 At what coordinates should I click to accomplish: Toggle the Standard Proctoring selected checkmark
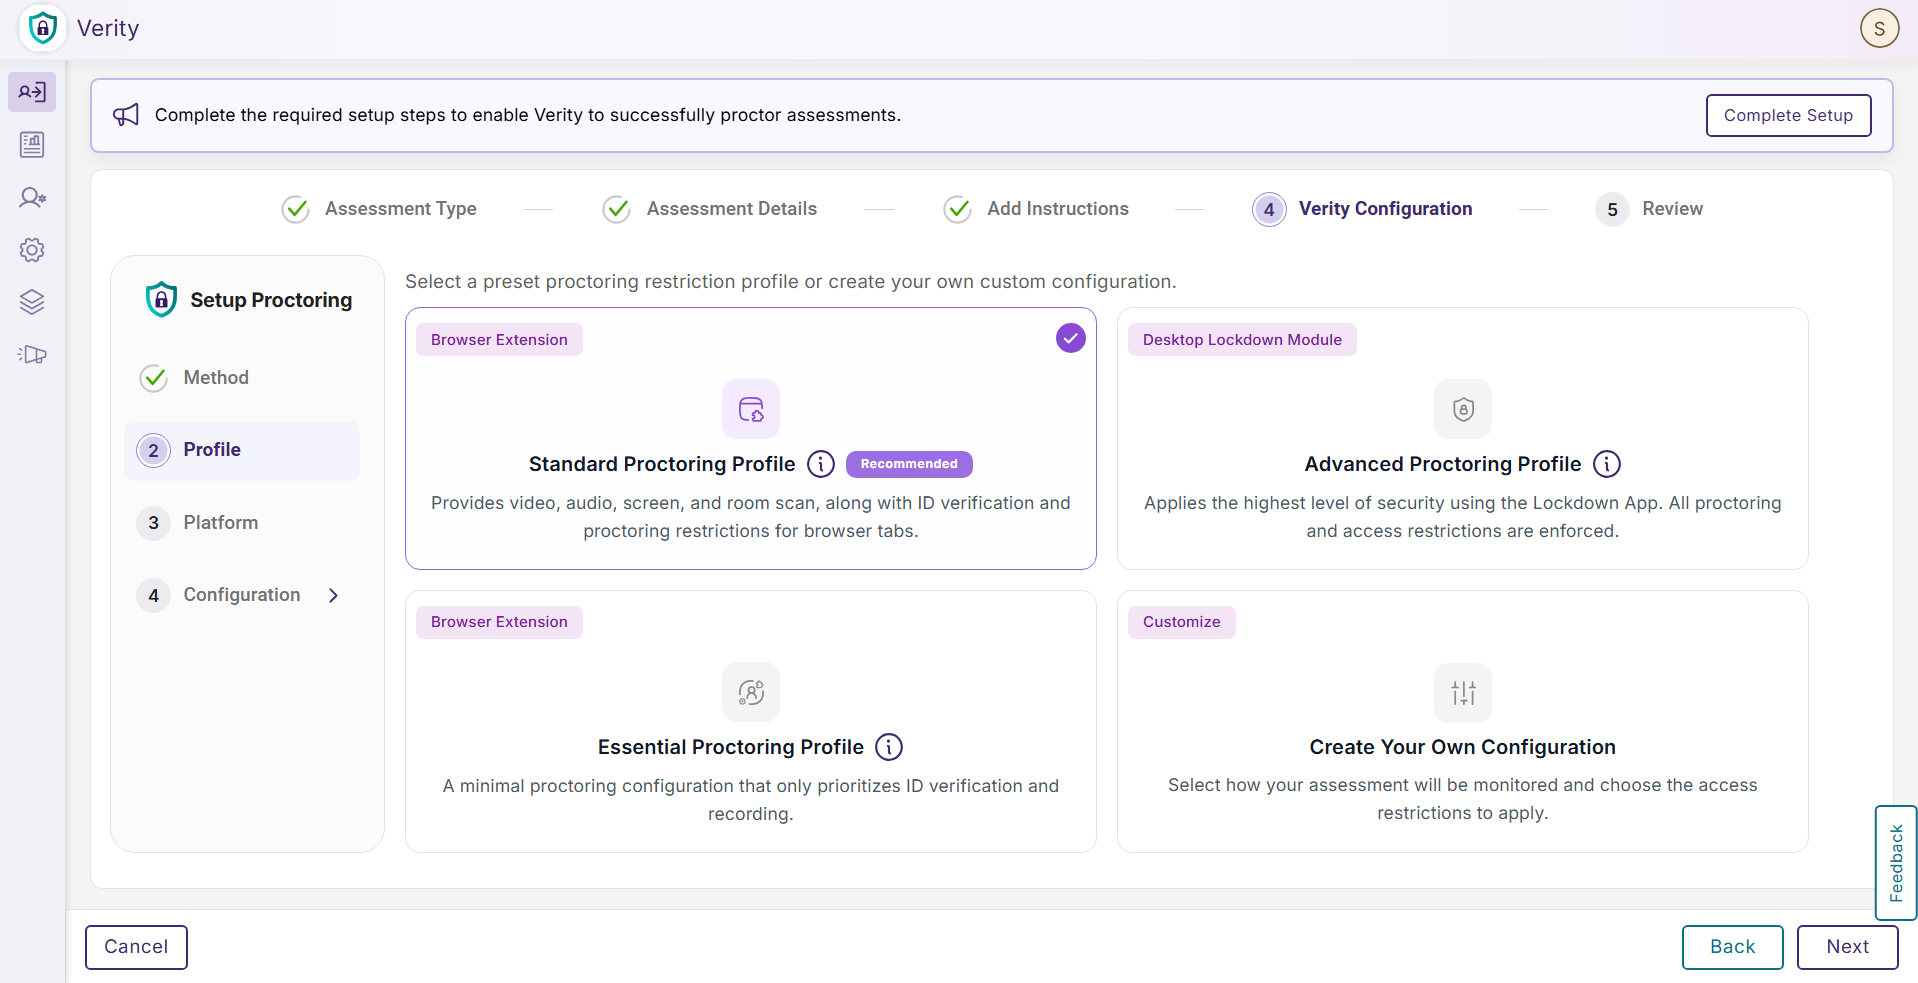tap(1071, 338)
